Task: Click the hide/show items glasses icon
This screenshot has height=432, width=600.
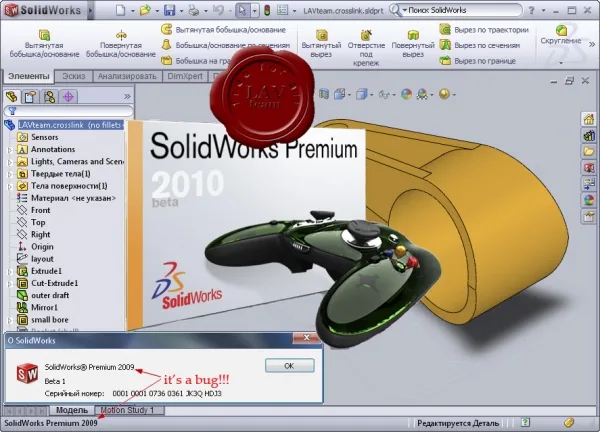Action: [384, 94]
